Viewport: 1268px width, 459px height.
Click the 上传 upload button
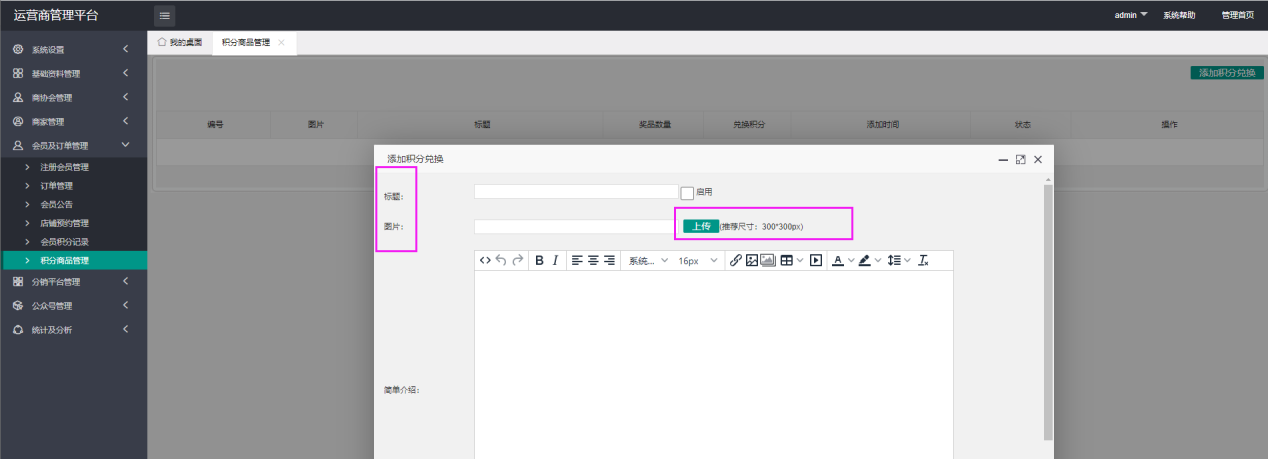tap(701, 226)
